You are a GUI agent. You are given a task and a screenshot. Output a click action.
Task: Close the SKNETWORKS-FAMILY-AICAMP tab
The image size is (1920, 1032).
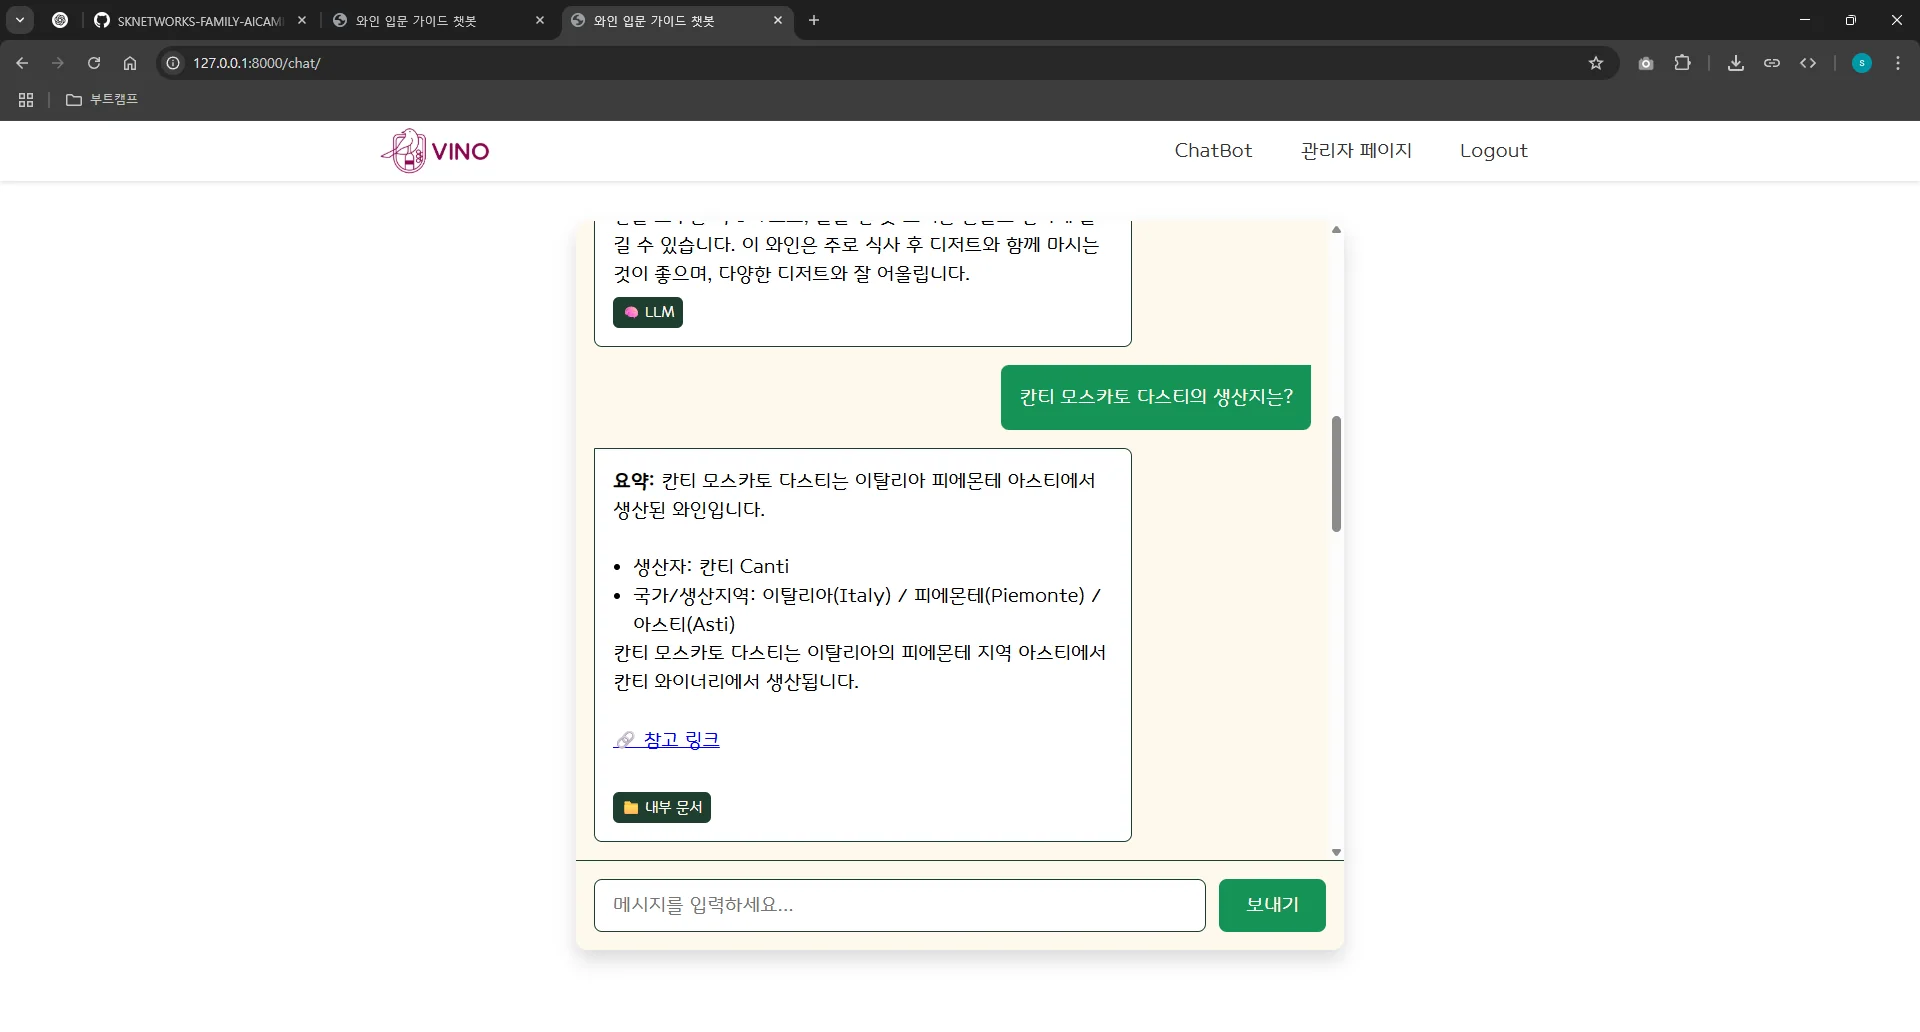click(x=302, y=20)
